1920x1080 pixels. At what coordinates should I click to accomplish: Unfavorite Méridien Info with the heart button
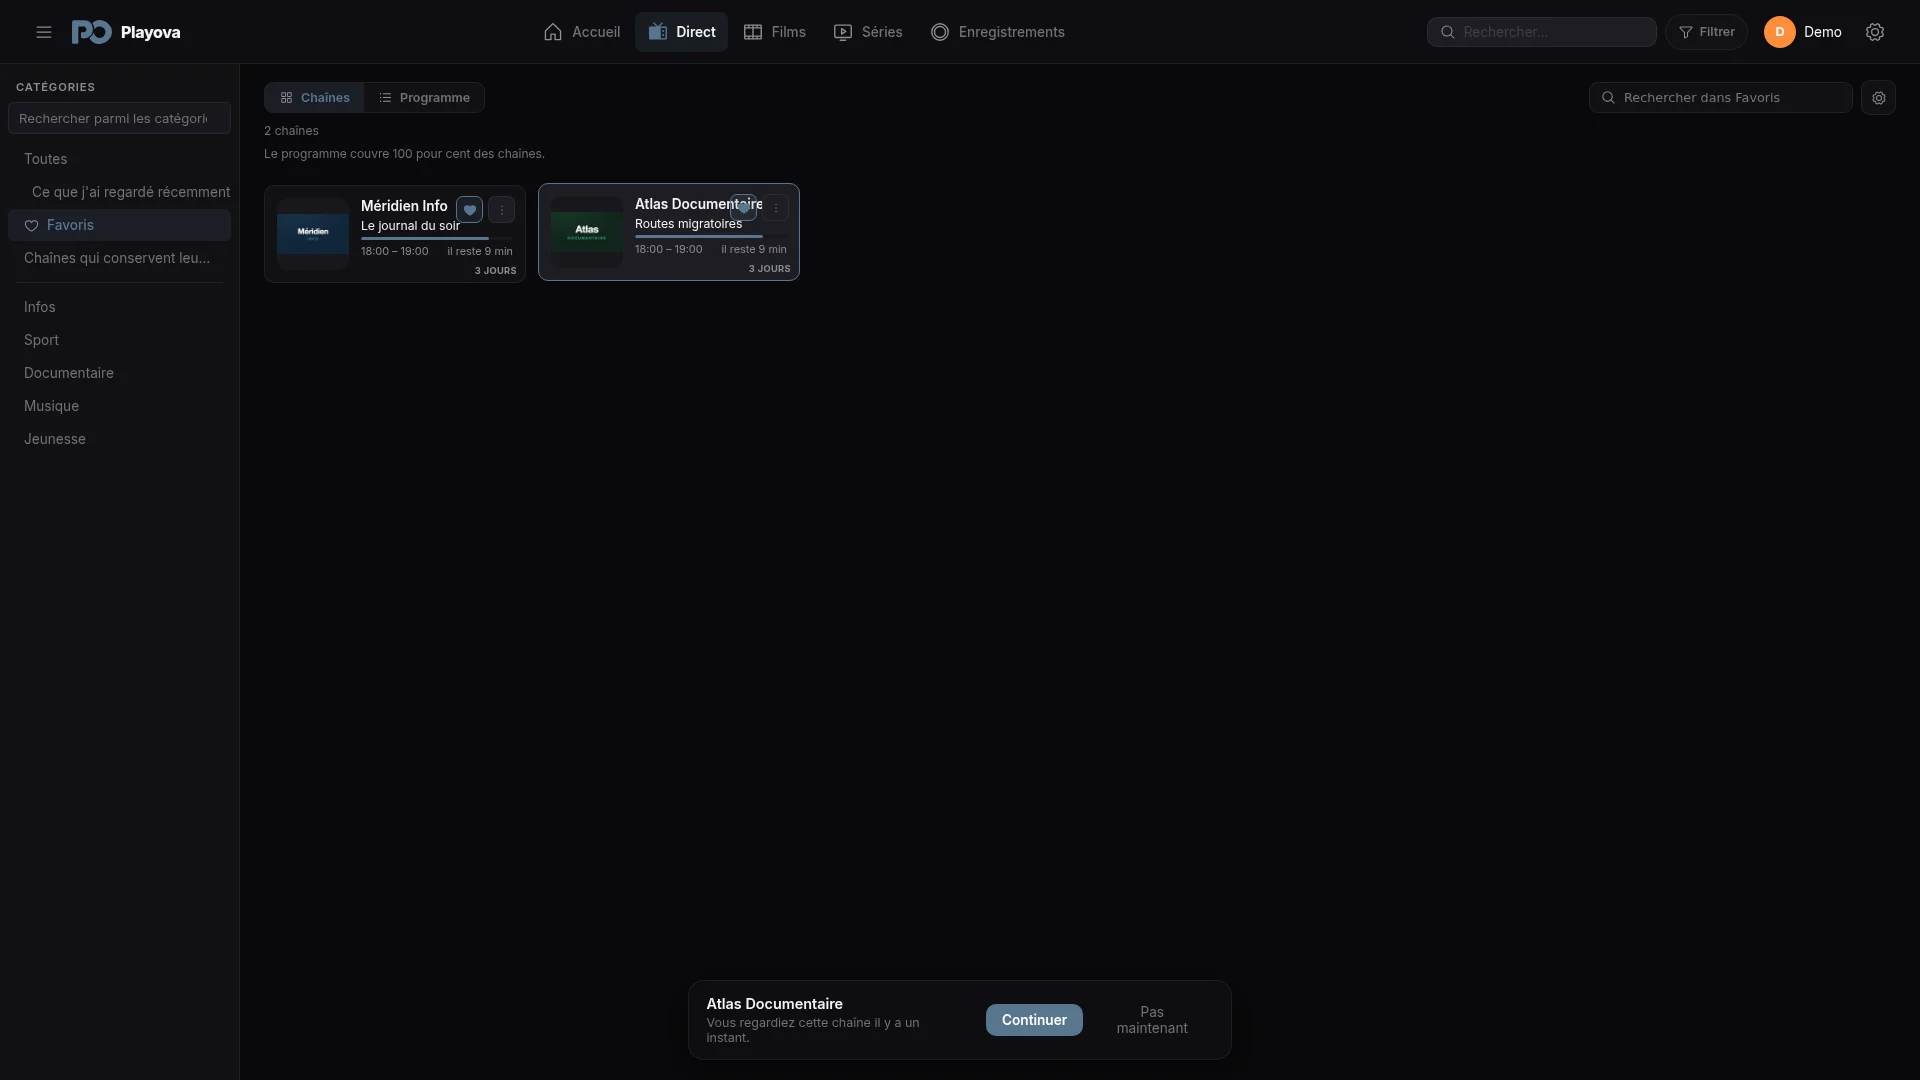[470, 210]
